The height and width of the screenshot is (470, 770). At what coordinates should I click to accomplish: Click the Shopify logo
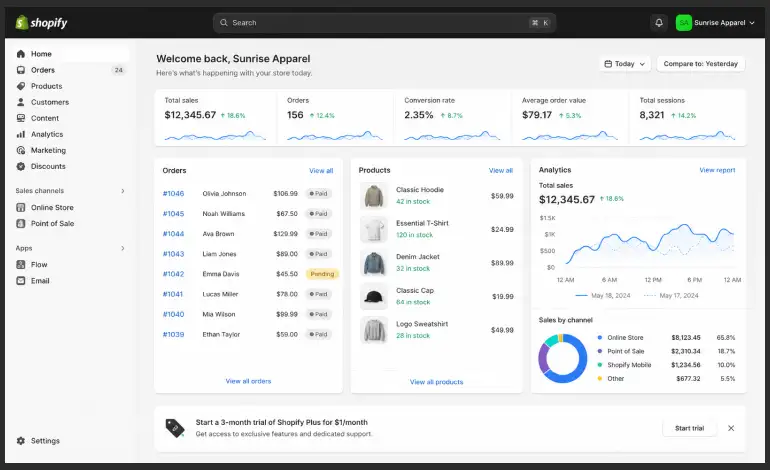pyautogui.click(x=41, y=23)
